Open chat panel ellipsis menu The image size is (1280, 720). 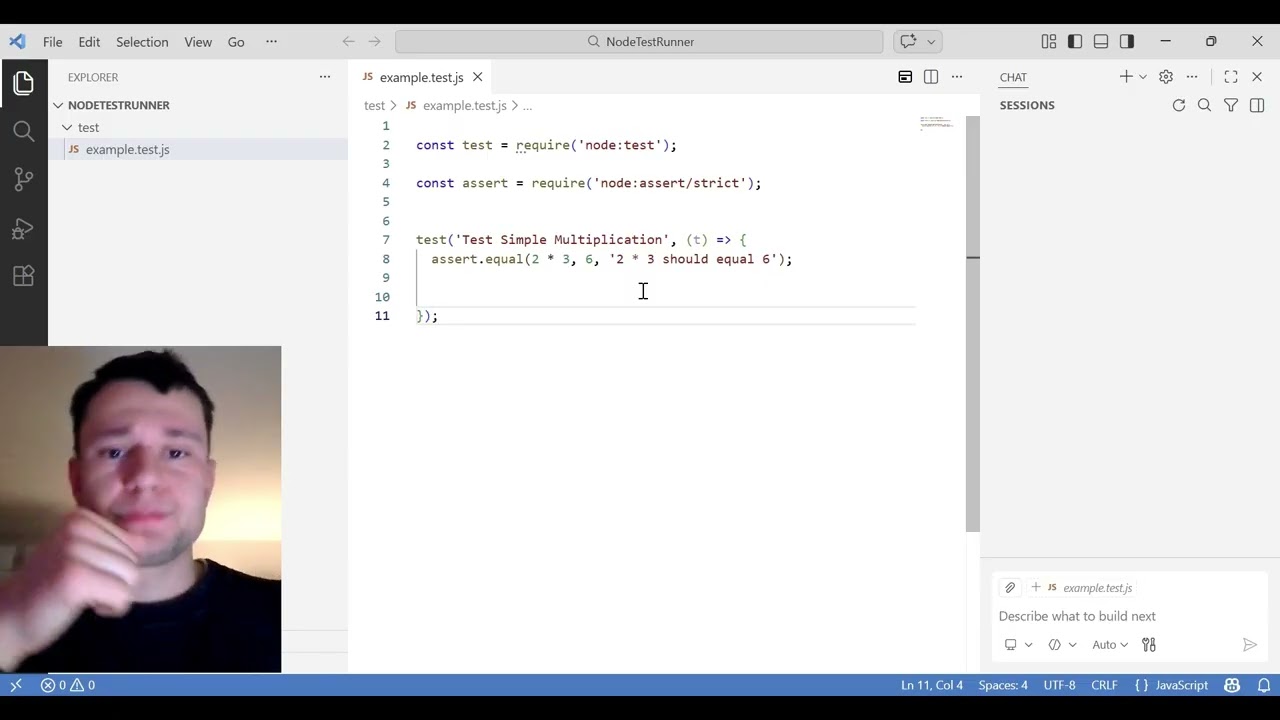point(1192,77)
